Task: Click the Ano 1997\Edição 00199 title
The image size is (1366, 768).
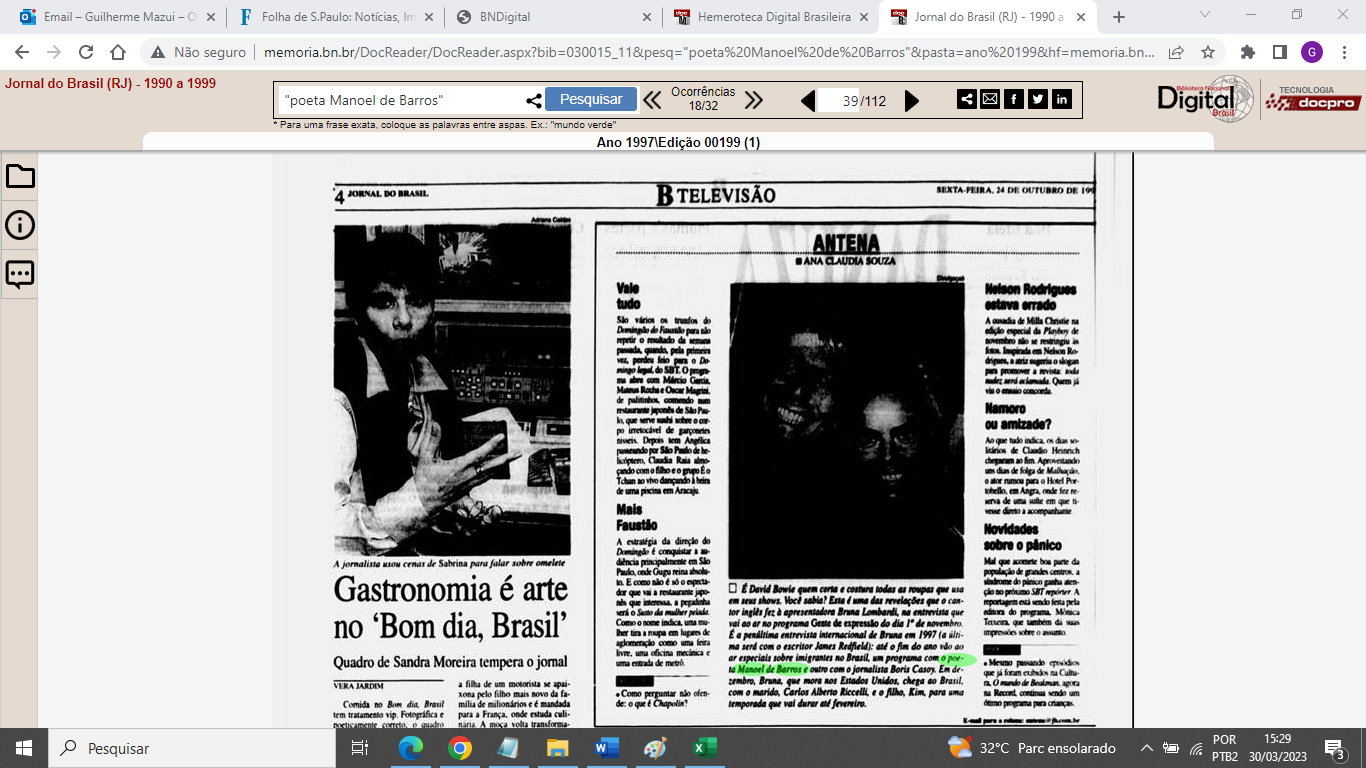Action: 678,142
